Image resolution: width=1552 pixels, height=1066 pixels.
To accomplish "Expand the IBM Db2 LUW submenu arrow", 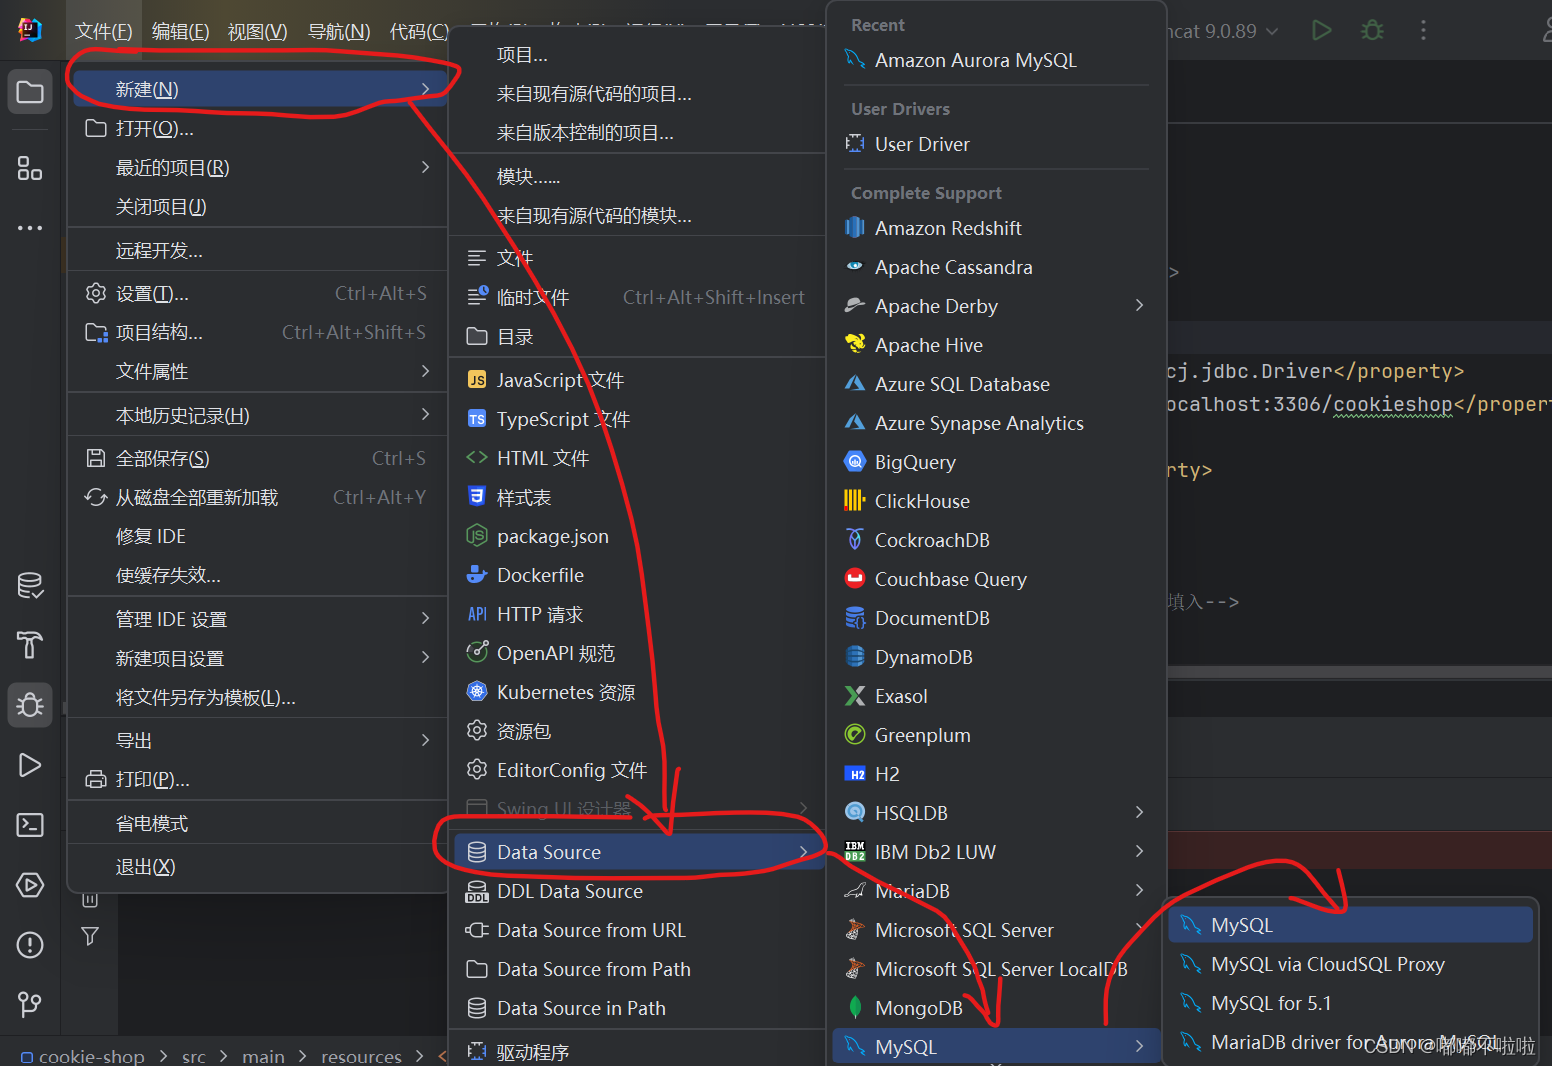I will tap(1139, 851).
